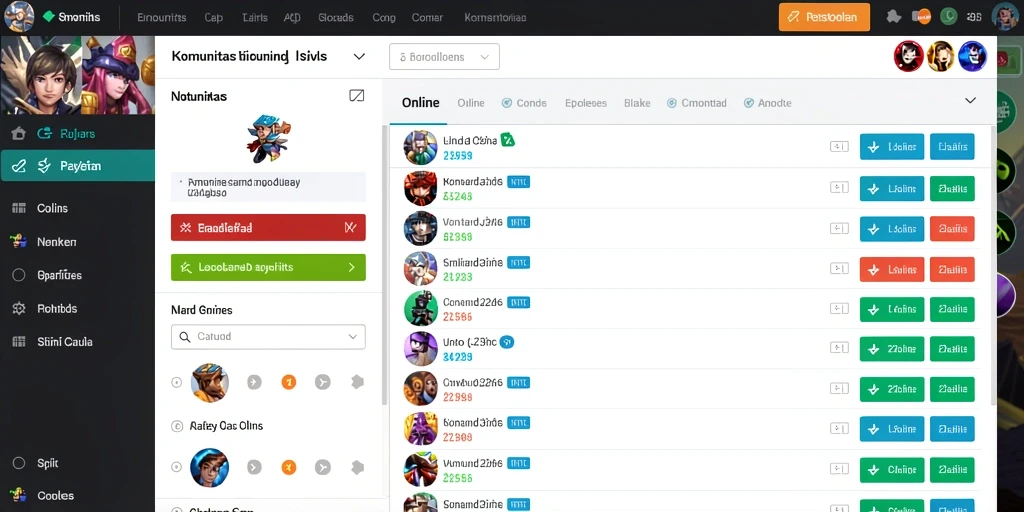
Task: Click the card icon in Linda Cäna row
Action: (839, 147)
